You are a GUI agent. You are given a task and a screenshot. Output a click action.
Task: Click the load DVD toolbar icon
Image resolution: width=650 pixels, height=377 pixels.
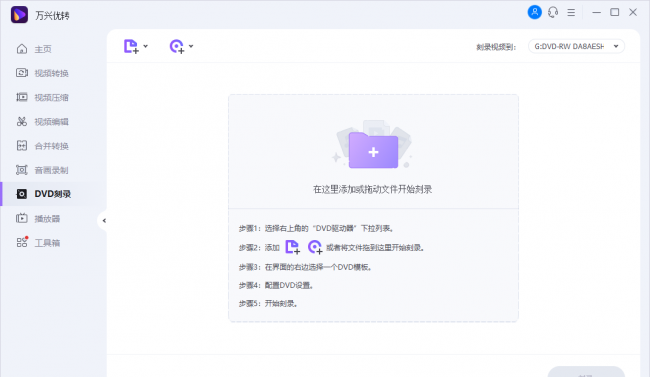click(177, 46)
